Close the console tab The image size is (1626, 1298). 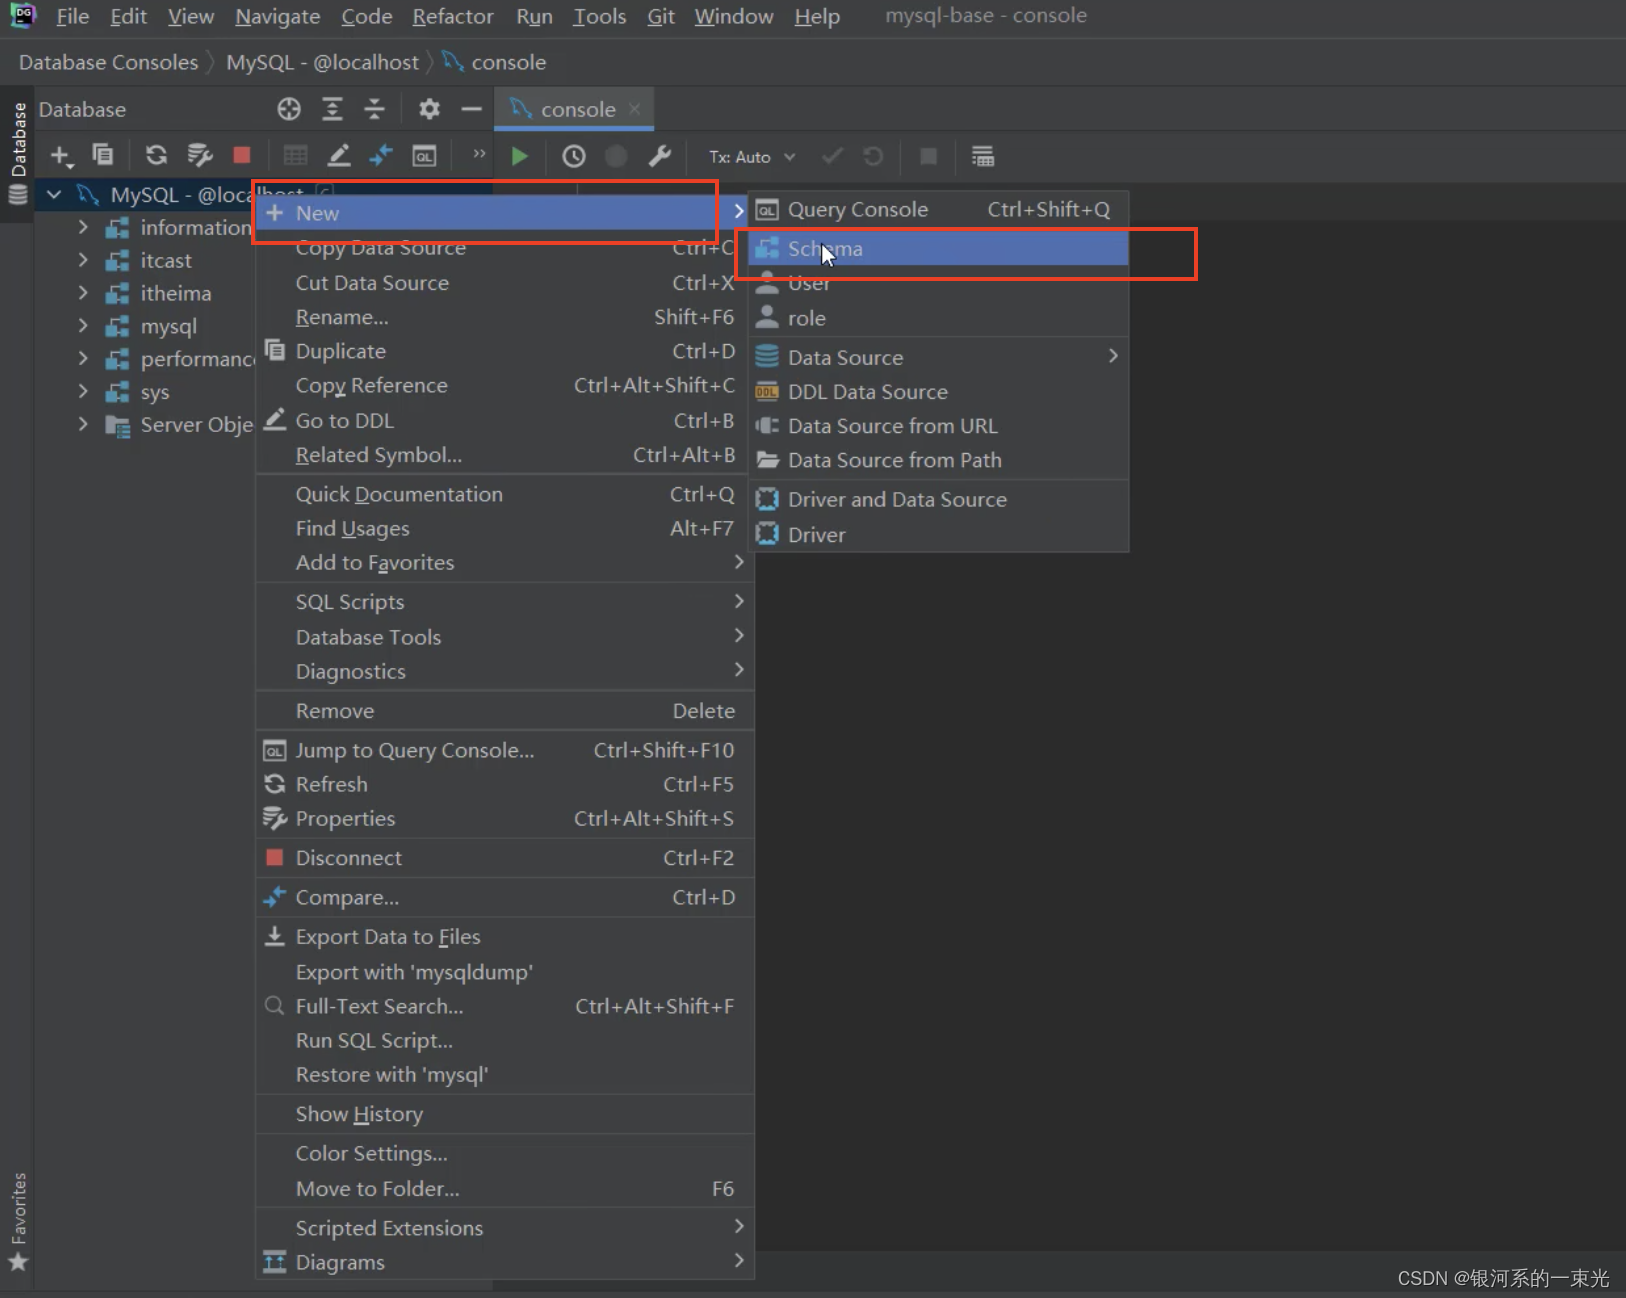click(x=635, y=109)
